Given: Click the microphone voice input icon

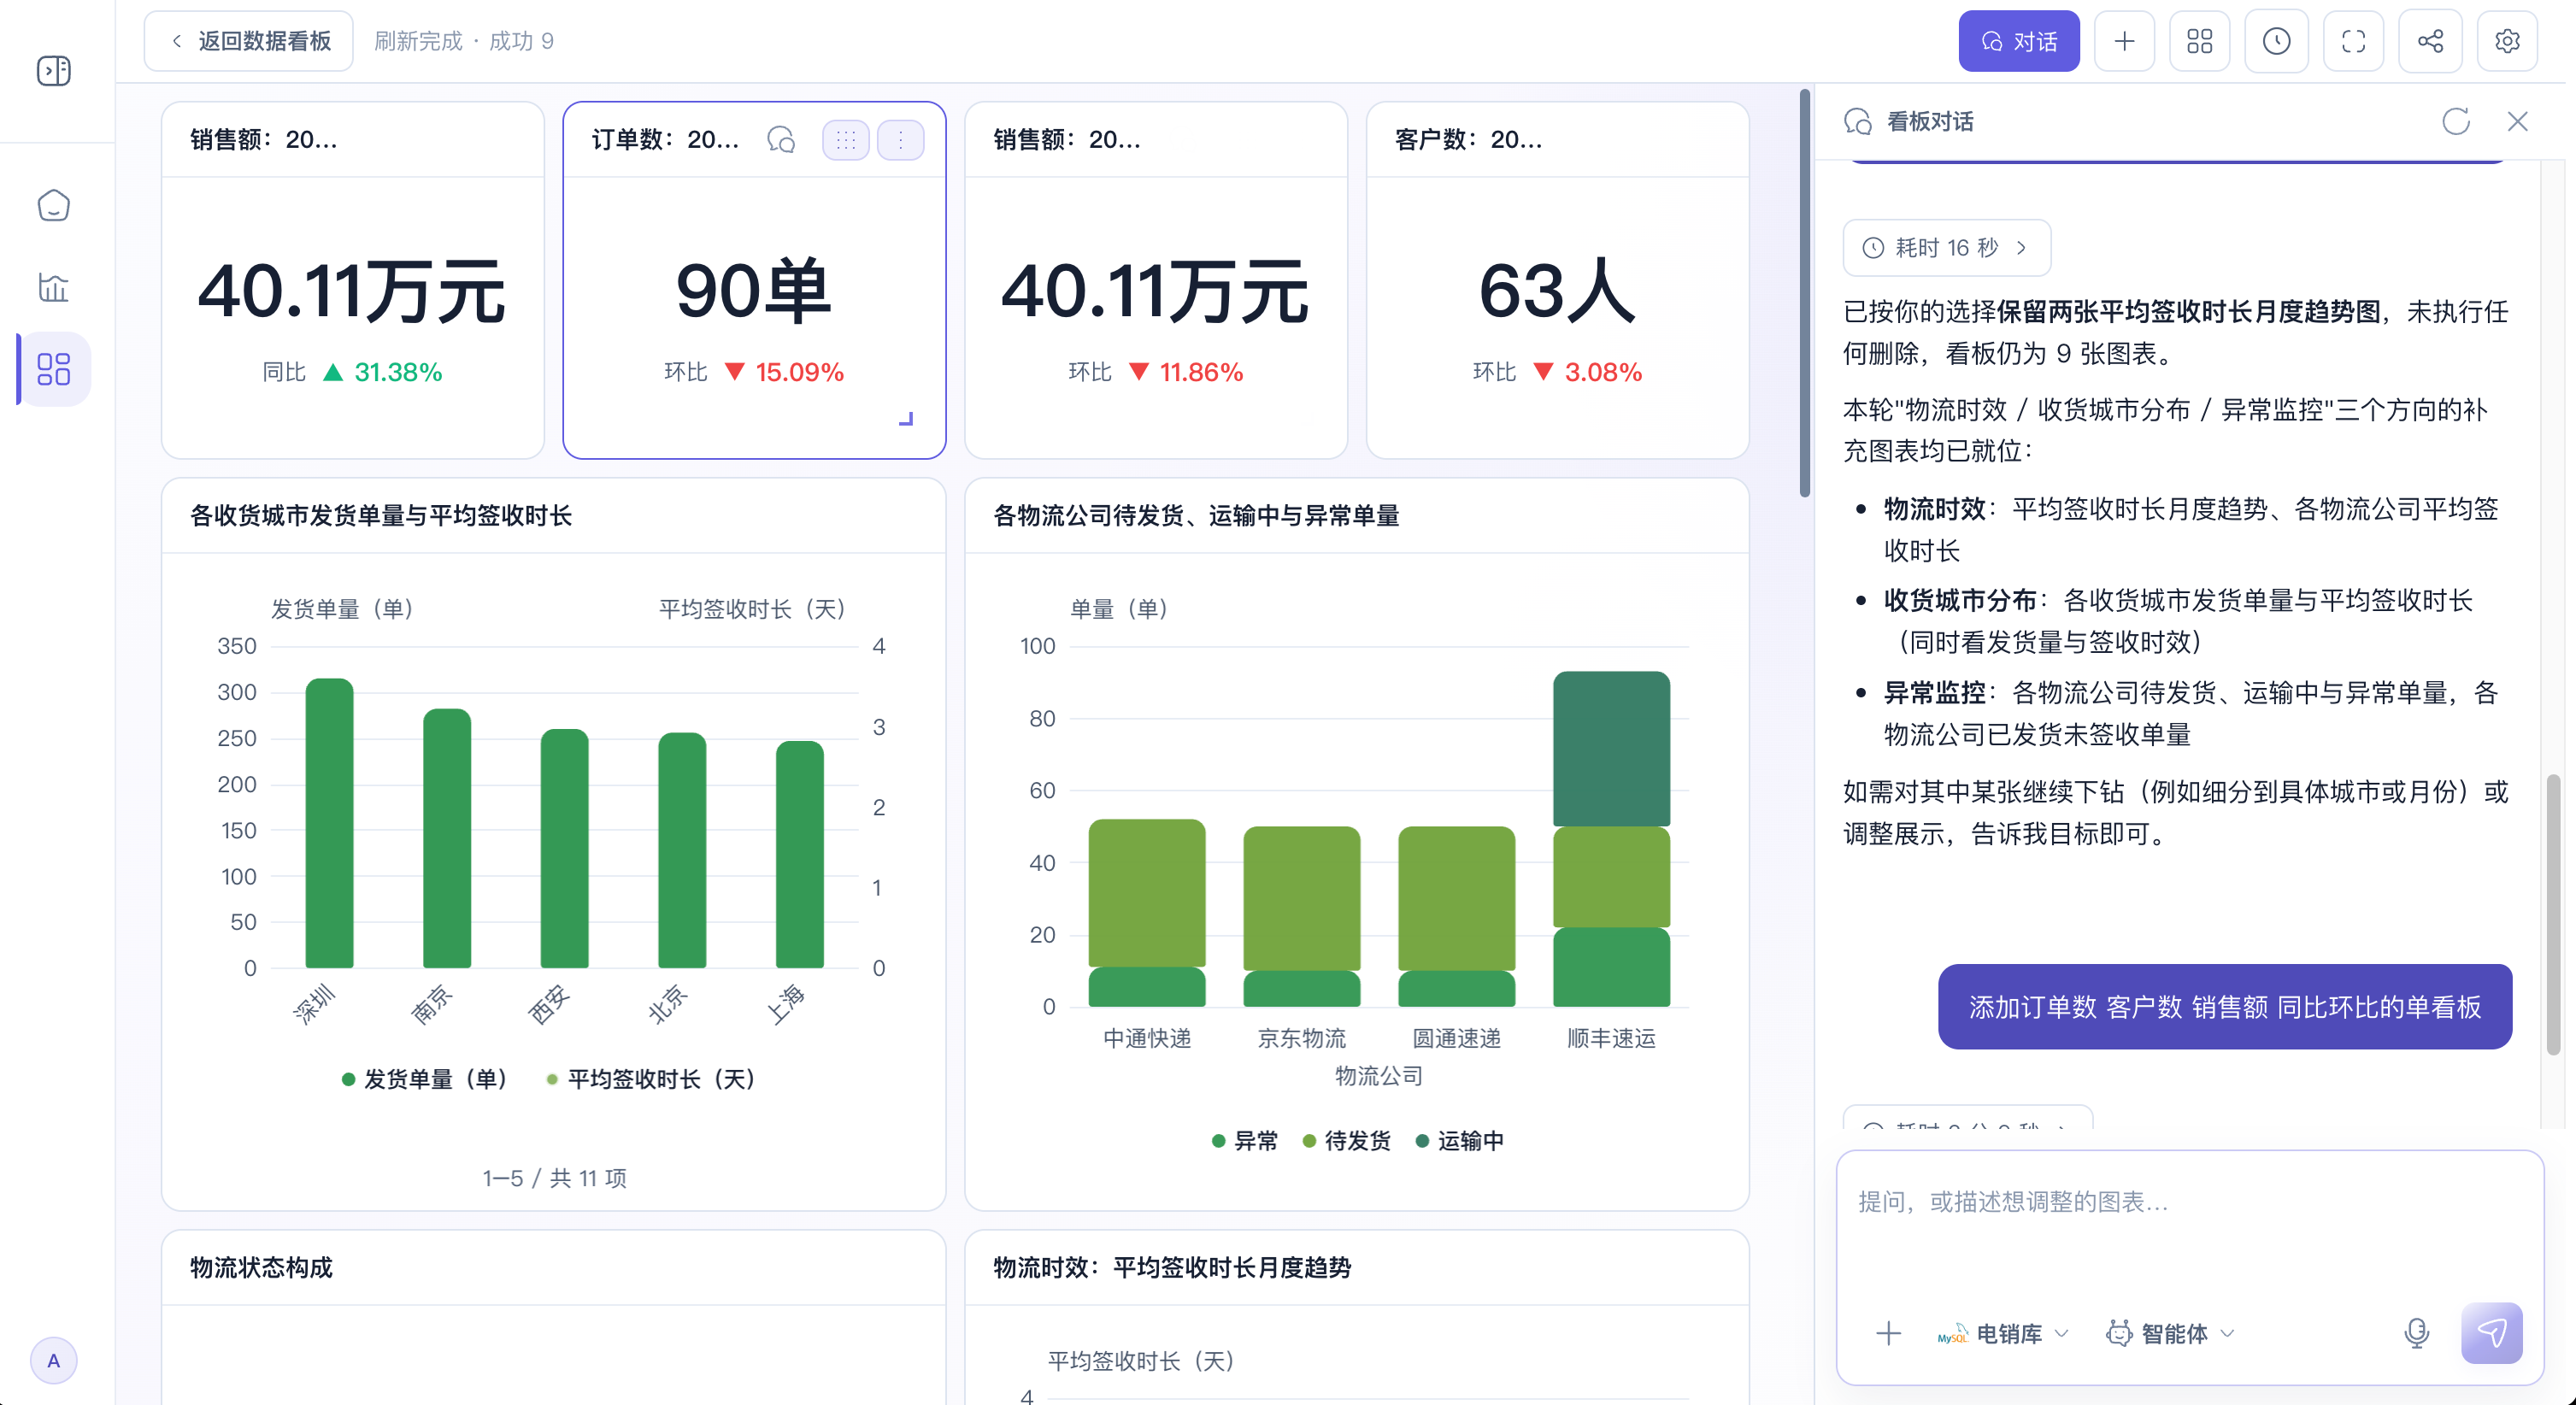Looking at the screenshot, I should (2416, 1333).
